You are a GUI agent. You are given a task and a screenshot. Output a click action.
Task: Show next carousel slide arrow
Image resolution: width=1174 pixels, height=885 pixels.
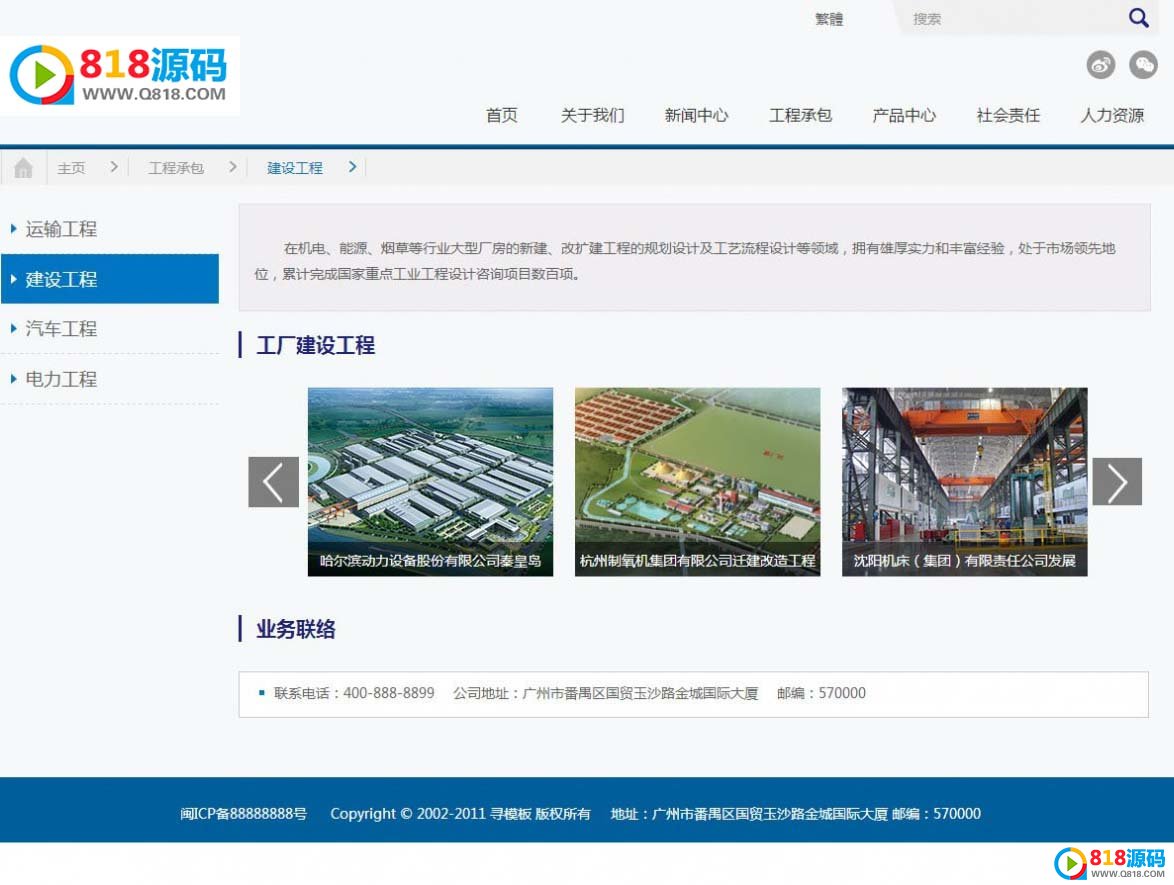1117,481
